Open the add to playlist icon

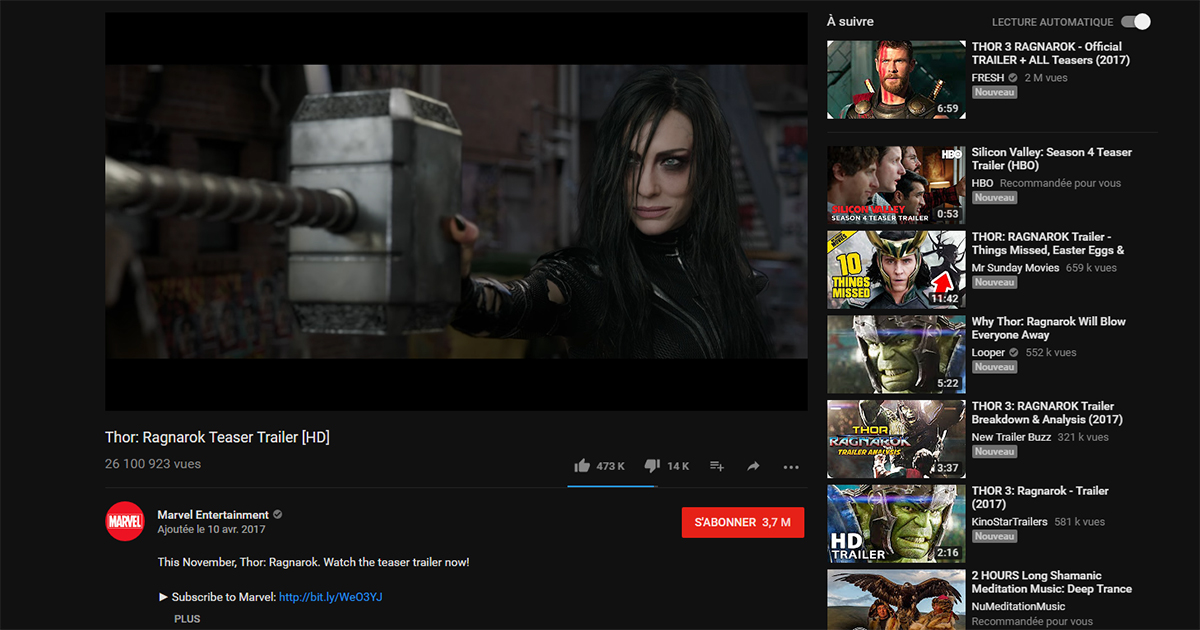[x=716, y=466]
